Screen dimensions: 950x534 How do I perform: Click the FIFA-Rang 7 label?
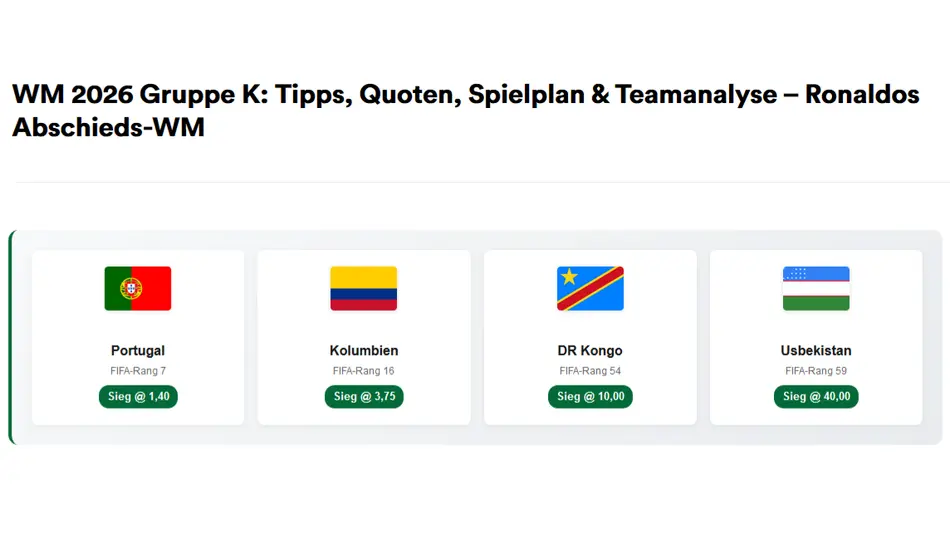pyautogui.click(x=138, y=371)
